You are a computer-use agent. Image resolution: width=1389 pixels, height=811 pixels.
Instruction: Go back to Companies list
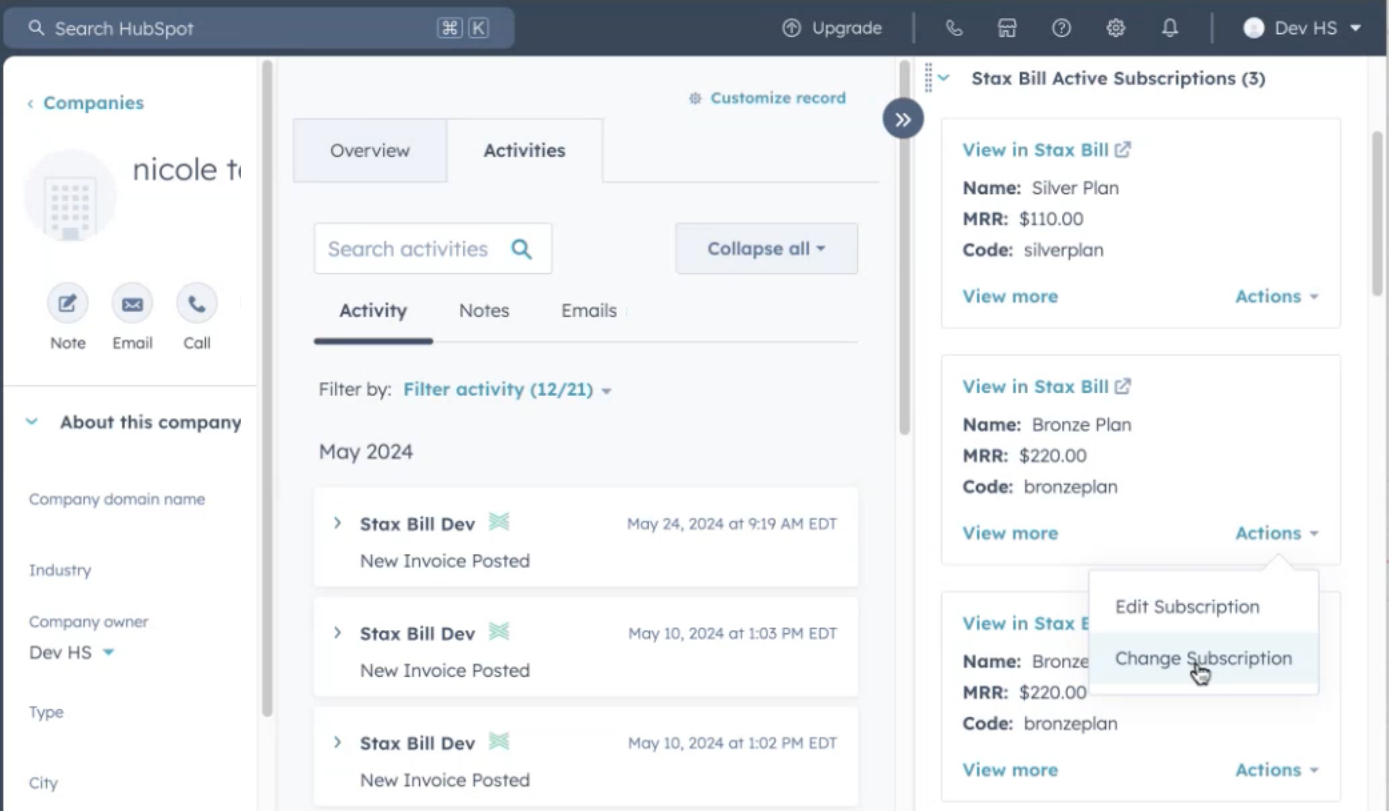[x=86, y=103]
